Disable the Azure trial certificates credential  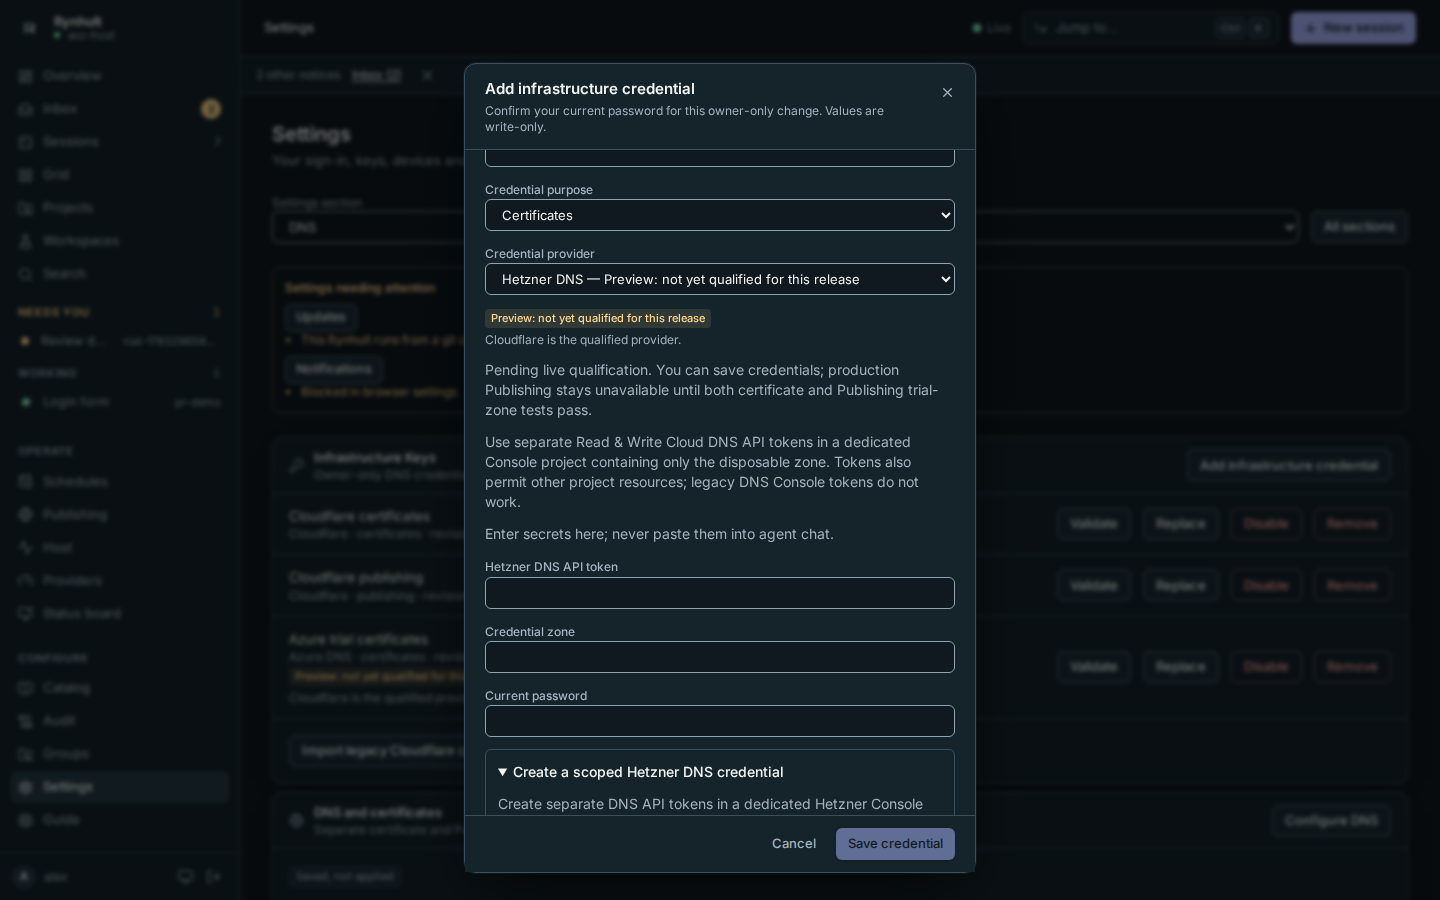click(x=1266, y=667)
